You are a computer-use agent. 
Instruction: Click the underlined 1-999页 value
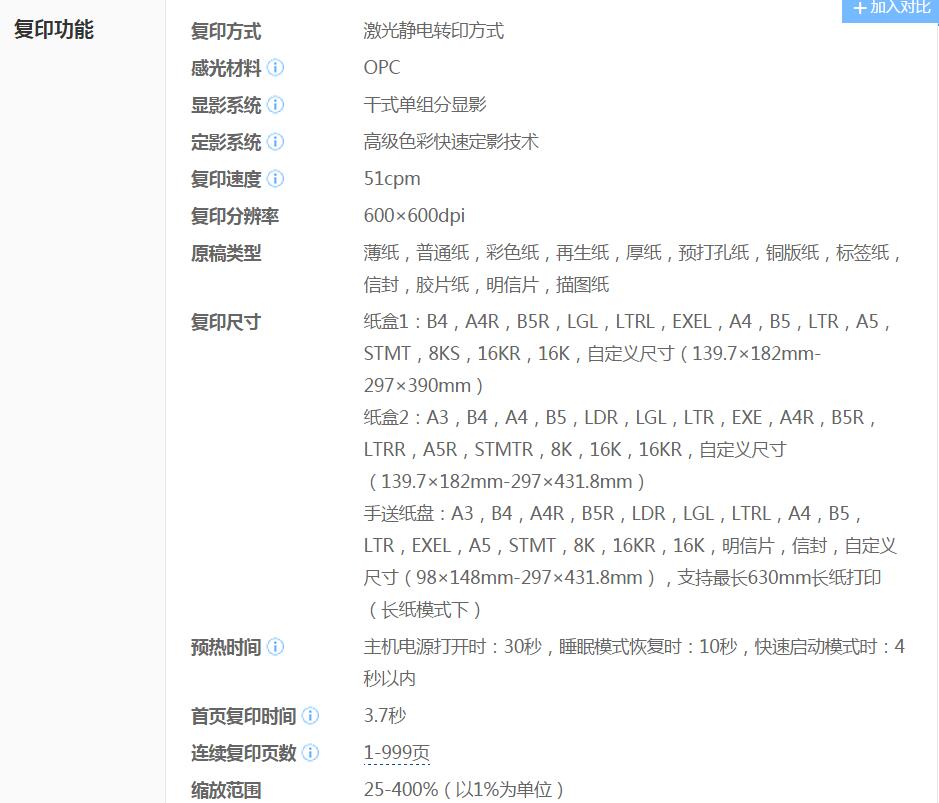[396, 753]
